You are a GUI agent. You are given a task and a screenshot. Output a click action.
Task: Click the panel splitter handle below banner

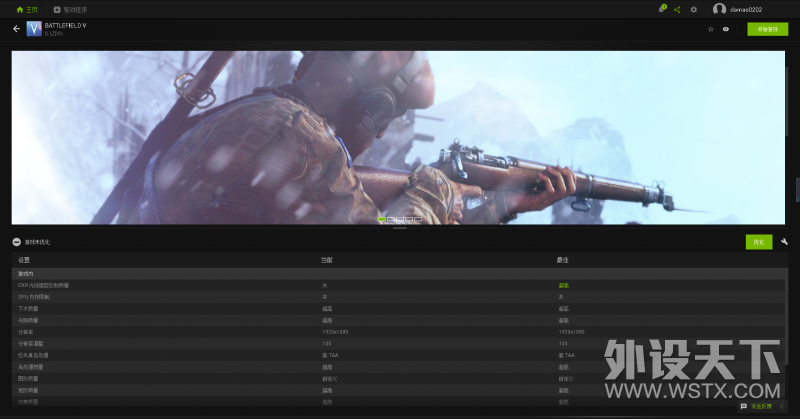[x=399, y=228]
